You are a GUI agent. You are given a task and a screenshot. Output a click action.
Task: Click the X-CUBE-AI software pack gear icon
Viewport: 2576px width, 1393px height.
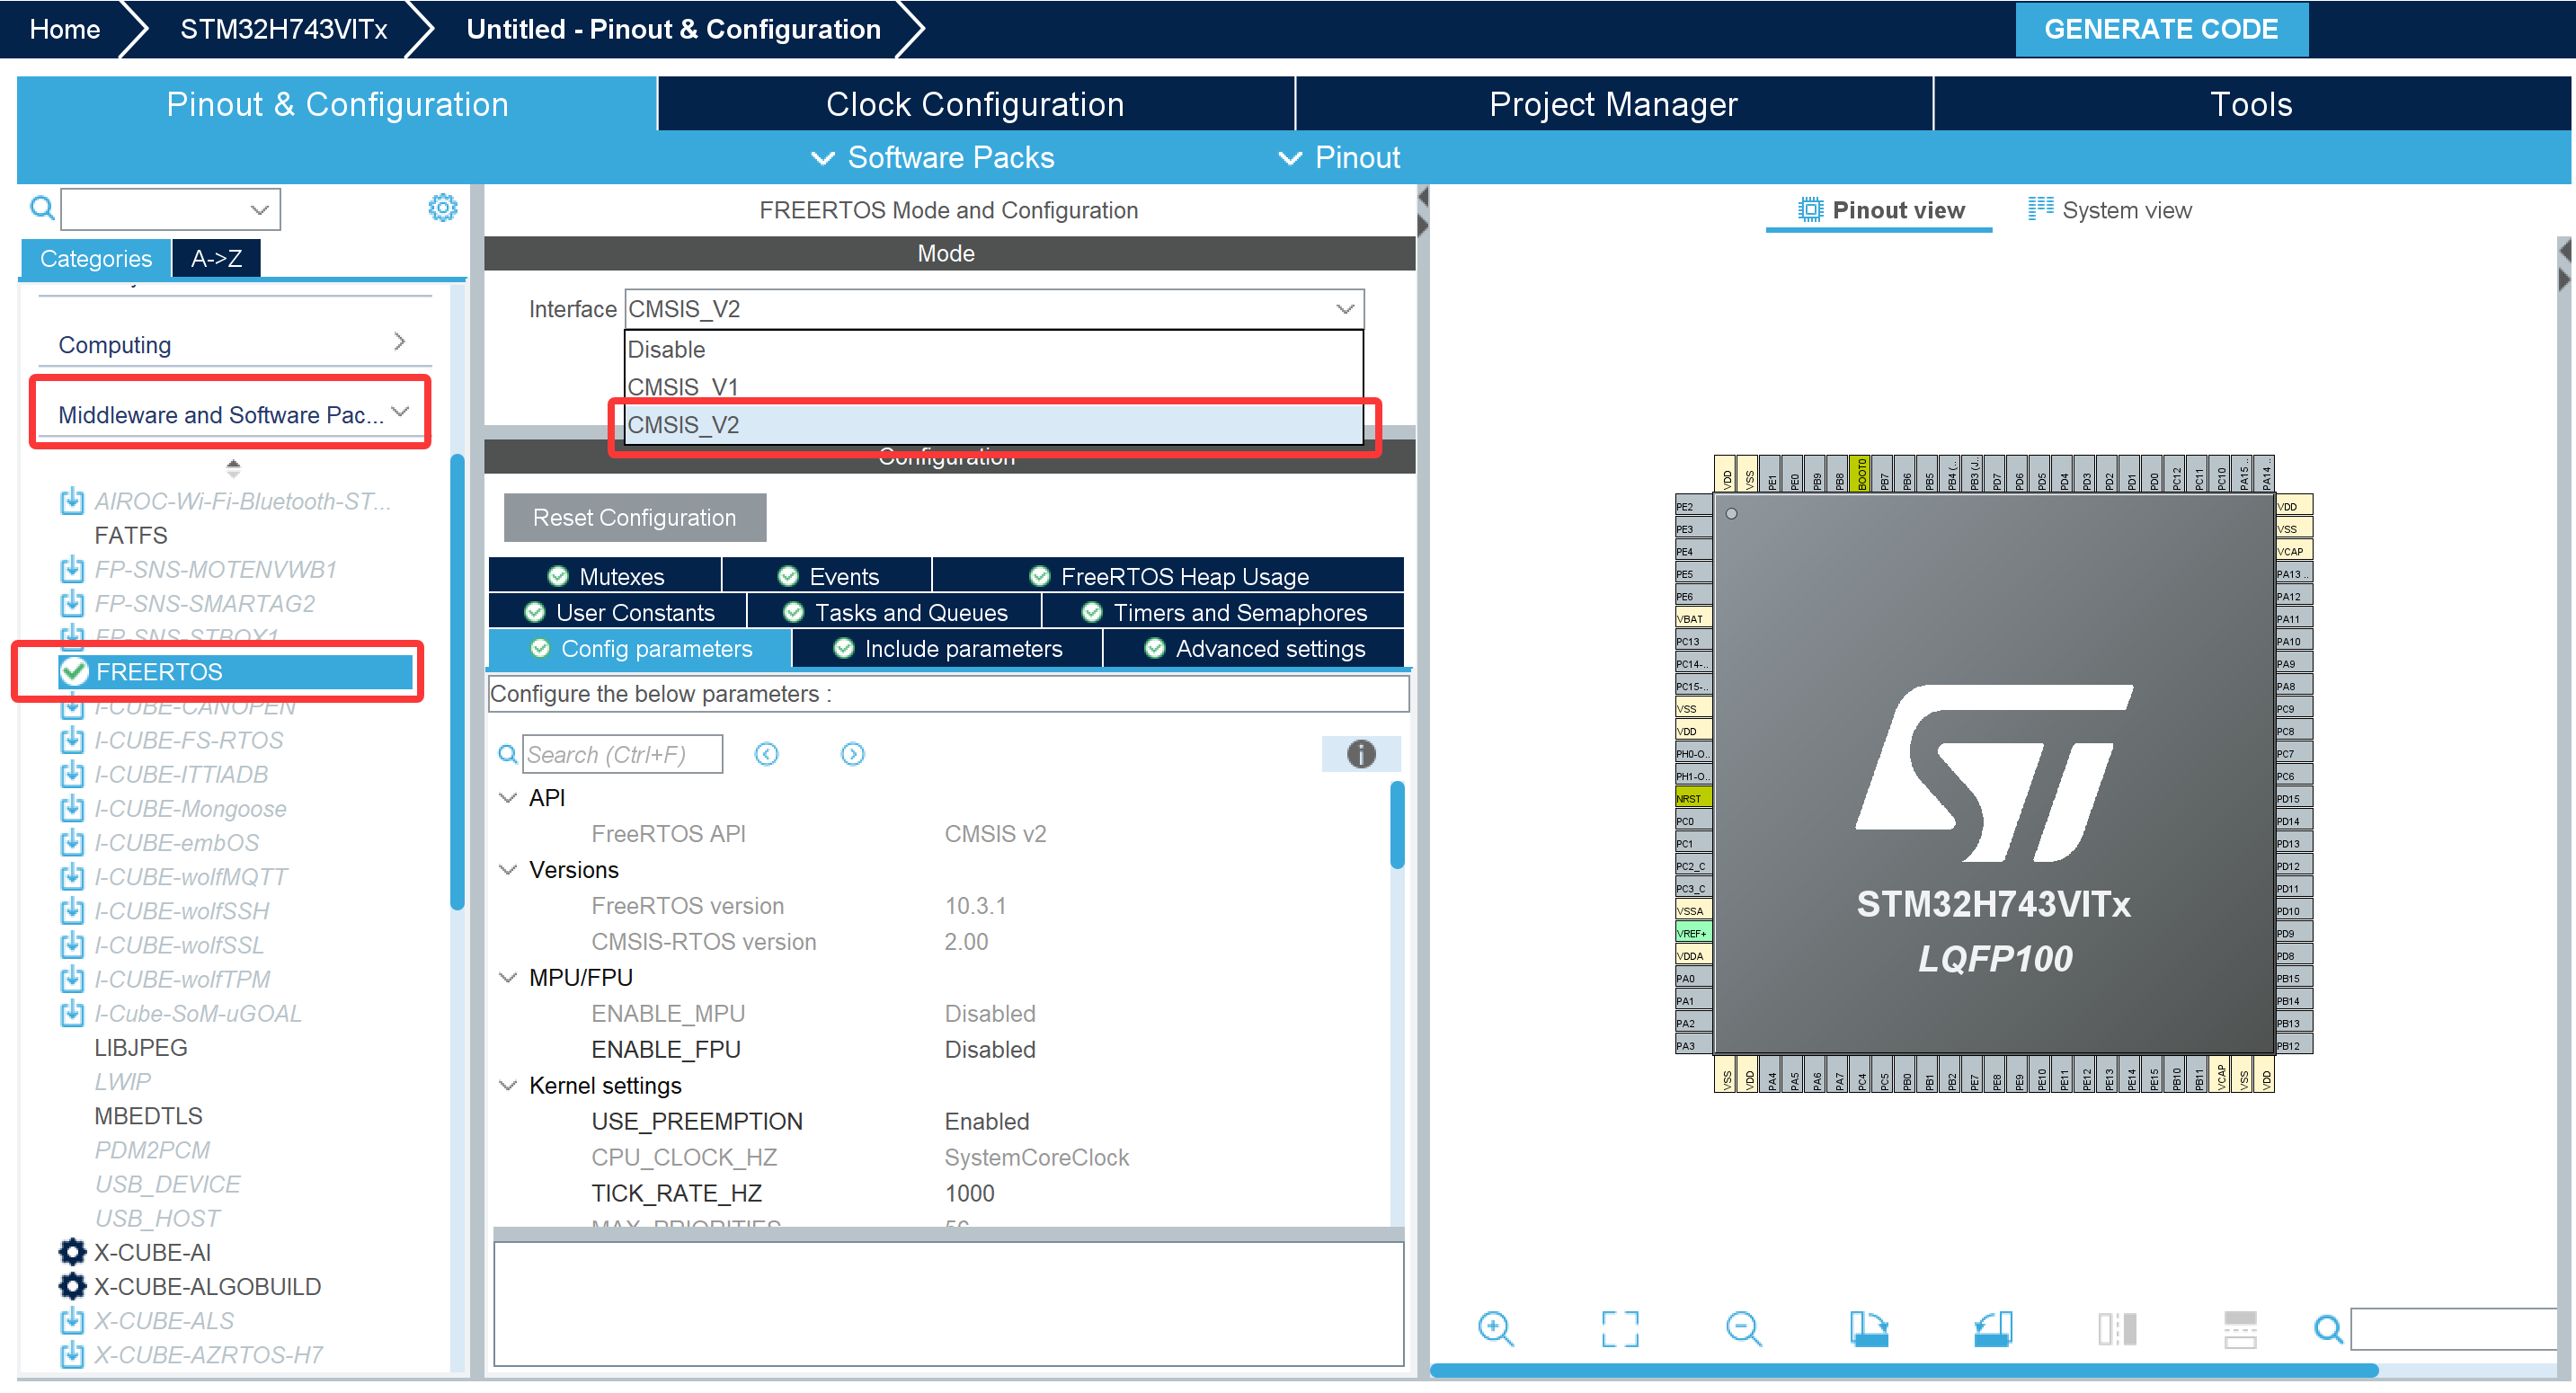[x=72, y=1252]
